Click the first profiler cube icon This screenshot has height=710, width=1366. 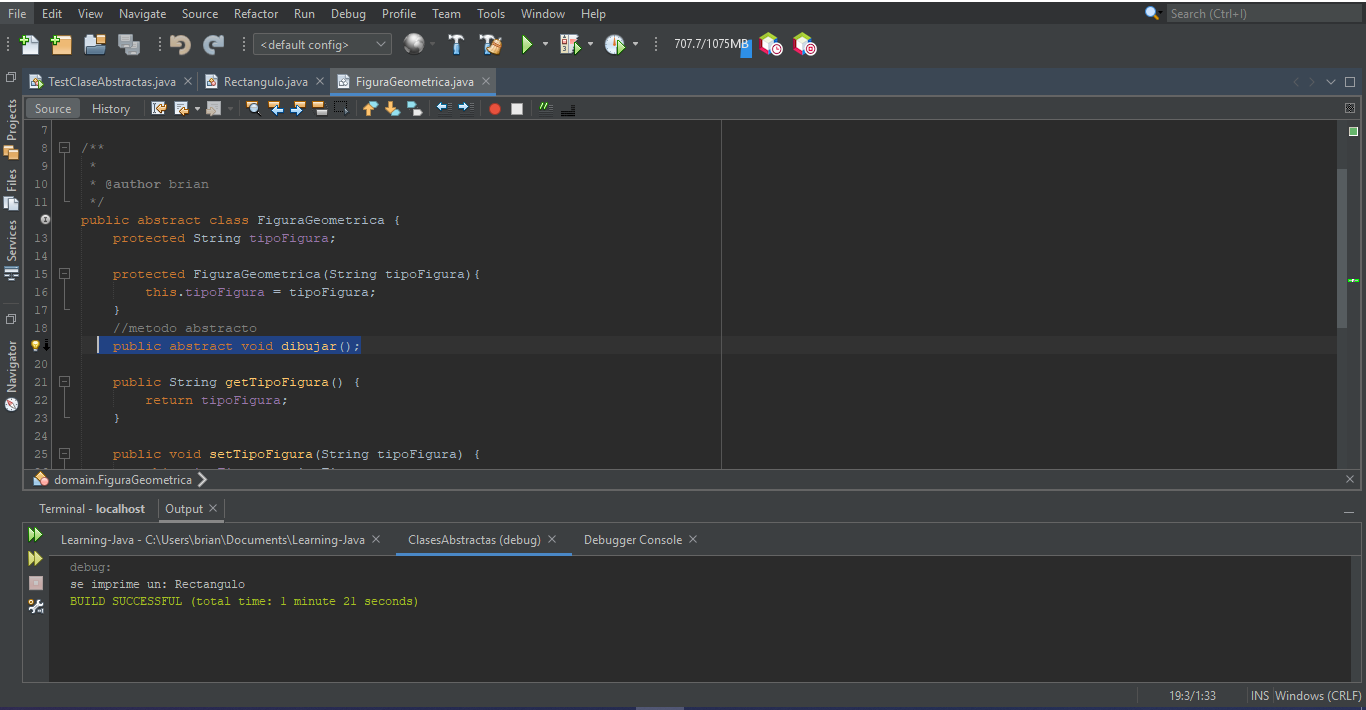pos(770,44)
